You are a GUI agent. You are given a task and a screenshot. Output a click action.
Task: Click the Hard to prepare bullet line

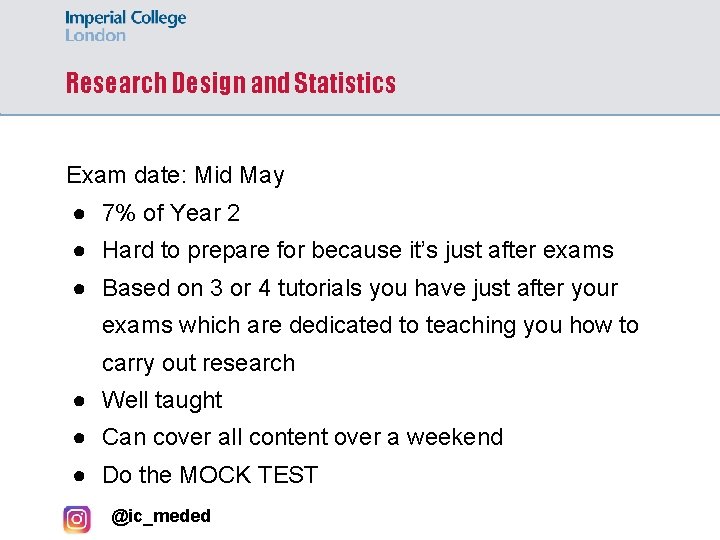pyautogui.click(x=357, y=250)
